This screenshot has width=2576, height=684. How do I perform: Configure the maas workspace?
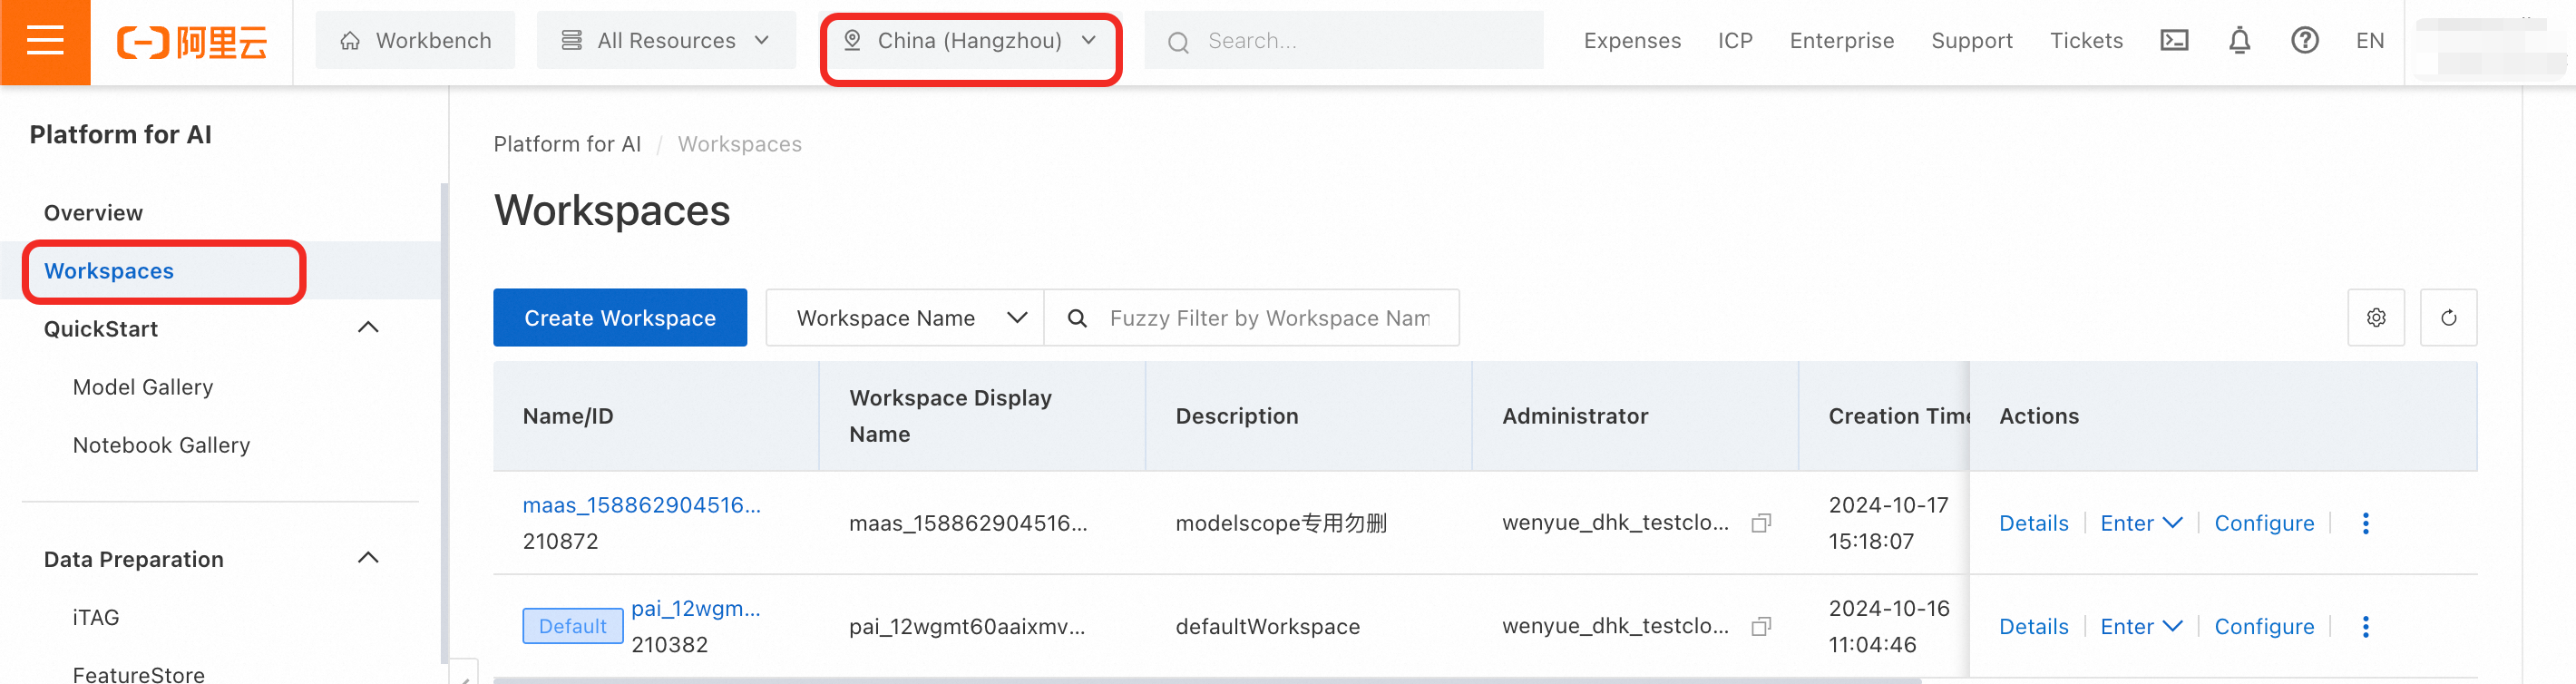pyautogui.click(x=2264, y=523)
